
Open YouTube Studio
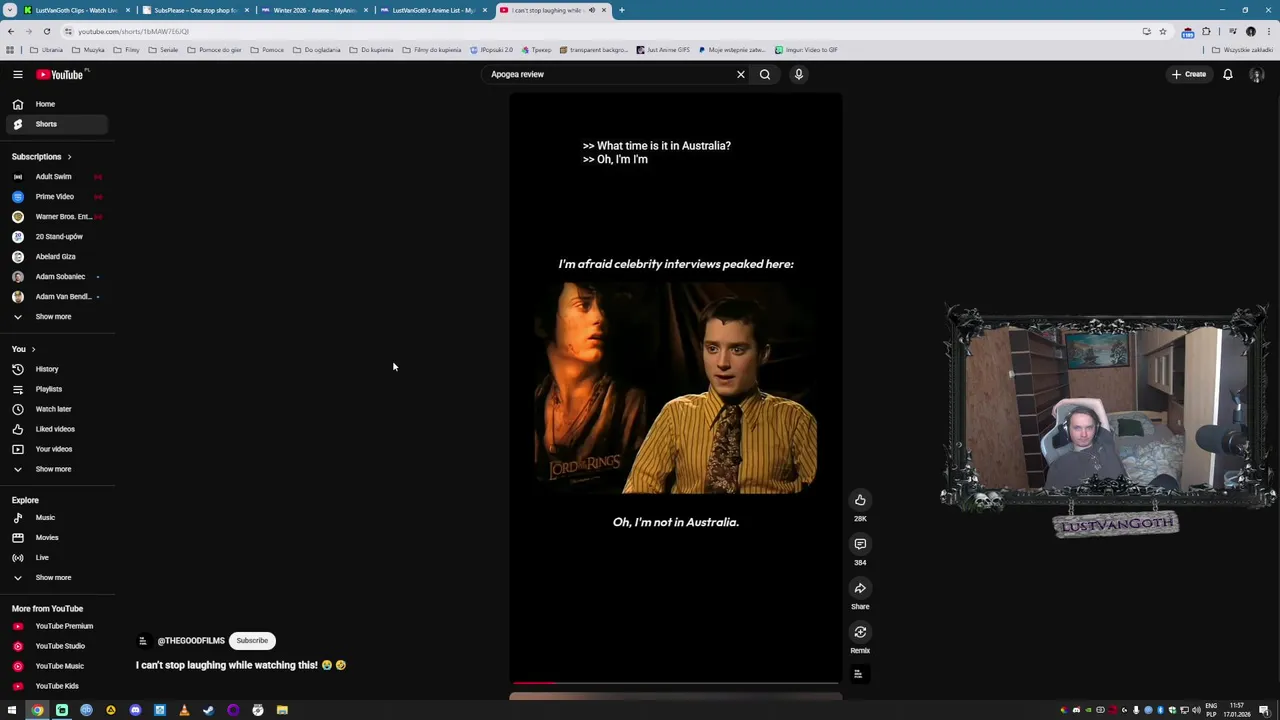[55, 646]
